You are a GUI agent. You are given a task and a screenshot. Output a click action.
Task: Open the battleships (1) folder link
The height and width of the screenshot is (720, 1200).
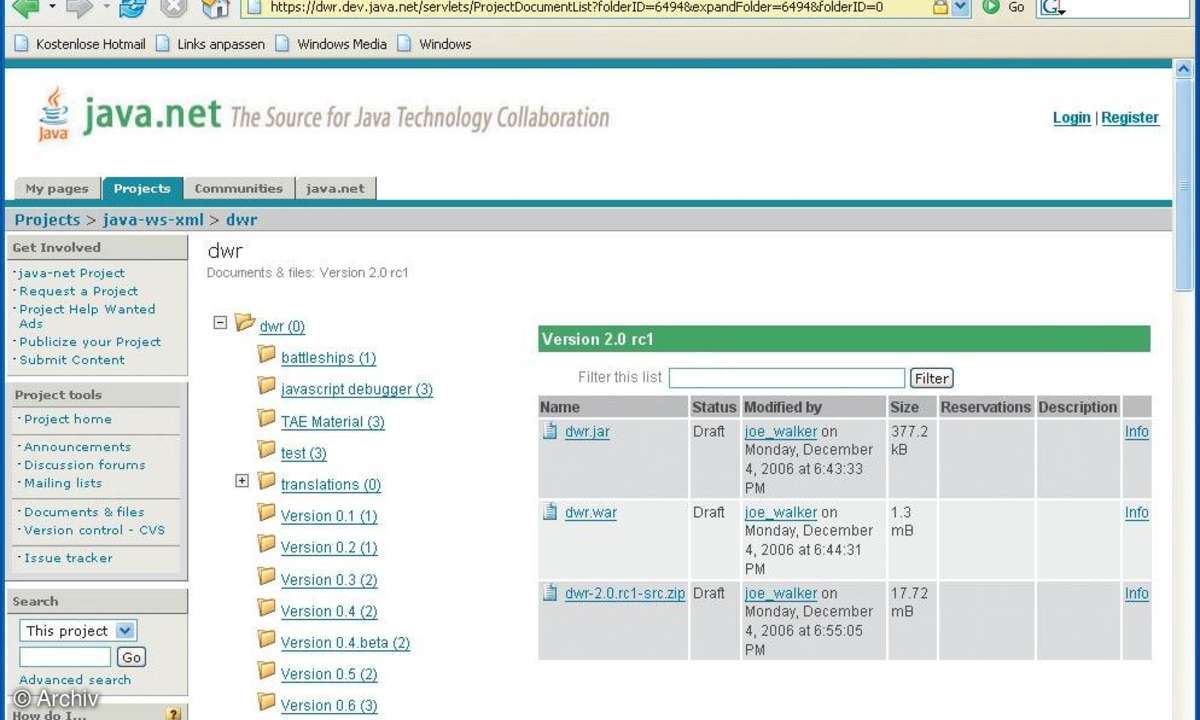tap(328, 358)
